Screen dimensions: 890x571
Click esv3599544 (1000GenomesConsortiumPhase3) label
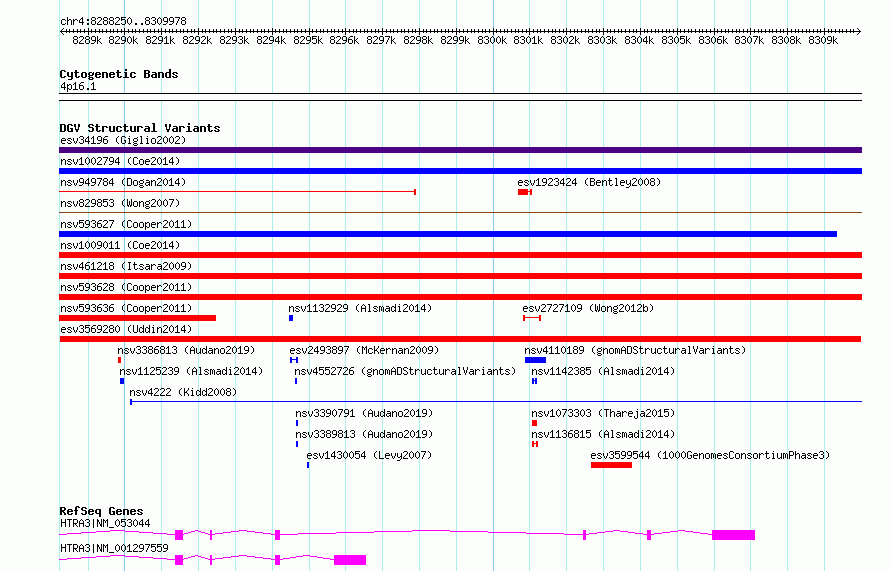pos(710,455)
